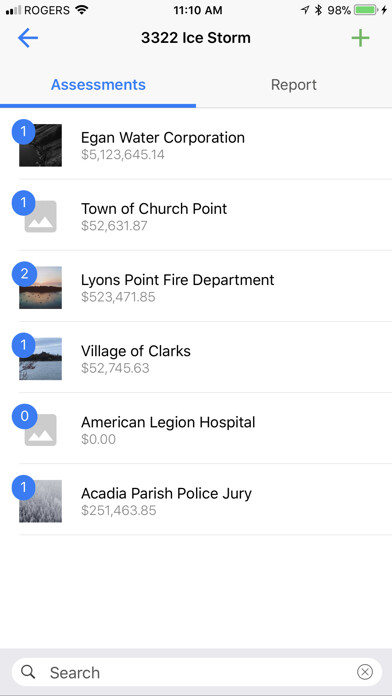The height and width of the screenshot is (696, 392).
Task: Open the Egan Water Corporation assessment
Action: [x=196, y=145]
